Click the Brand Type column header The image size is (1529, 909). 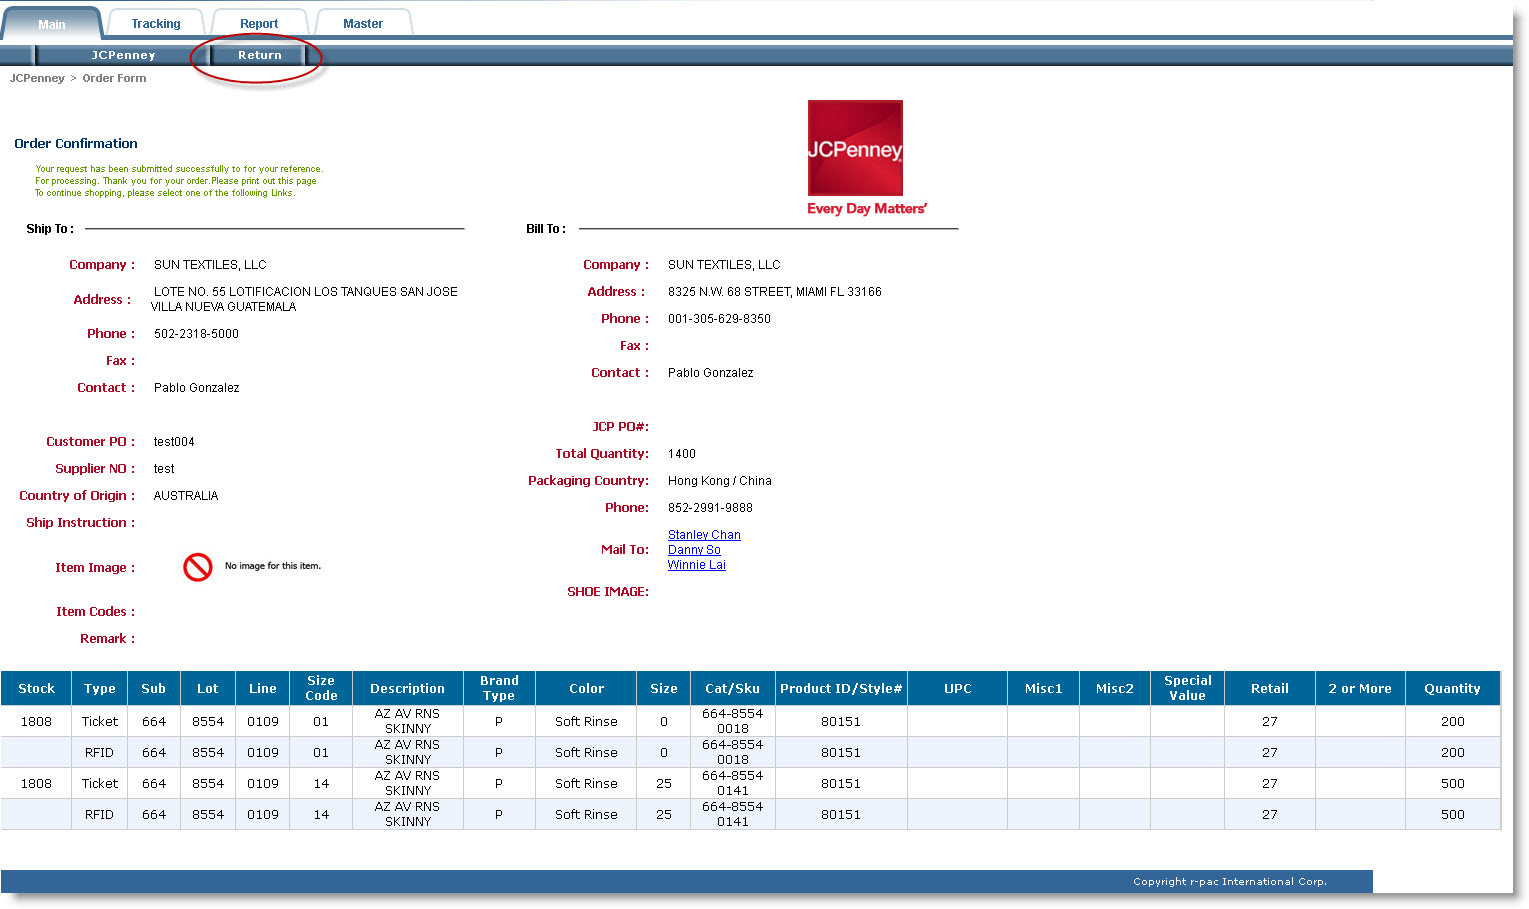(x=499, y=688)
